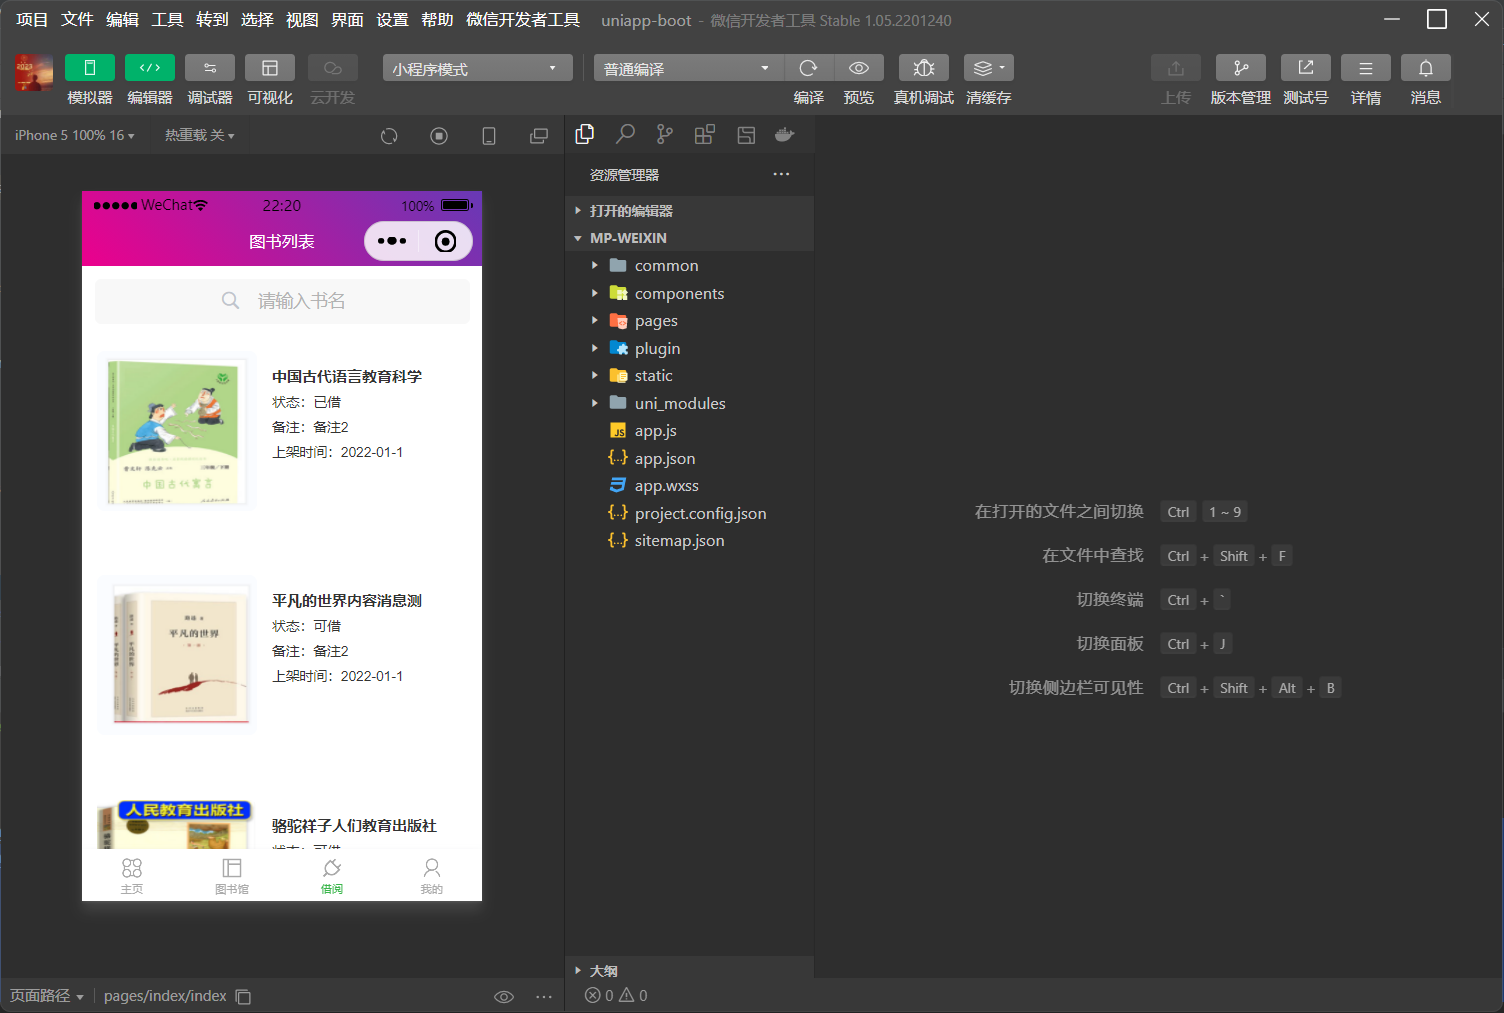Image resolution: width=1504 pixels, height=1013 pixels.
Task: Toggle the editor panel button
Action: point(150,67)
